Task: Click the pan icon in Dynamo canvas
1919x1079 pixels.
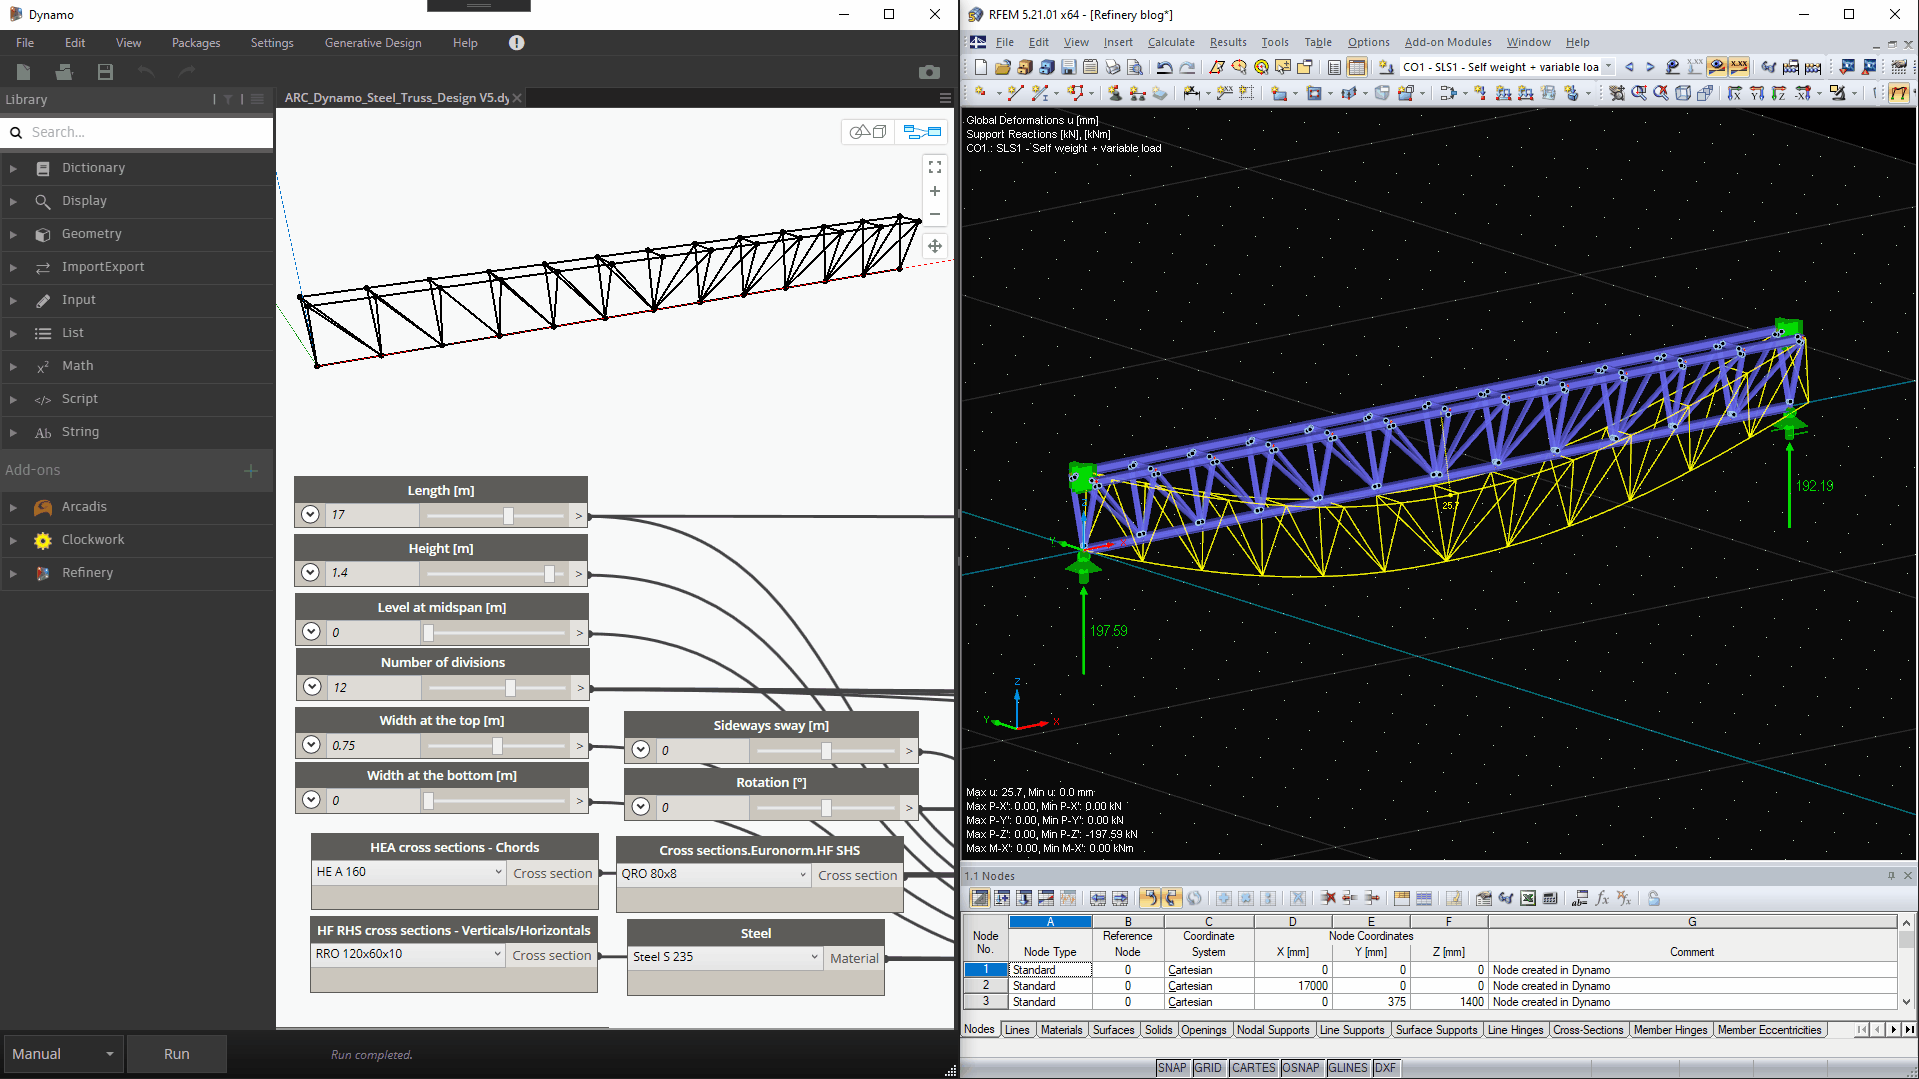Action: coord(935,246)
